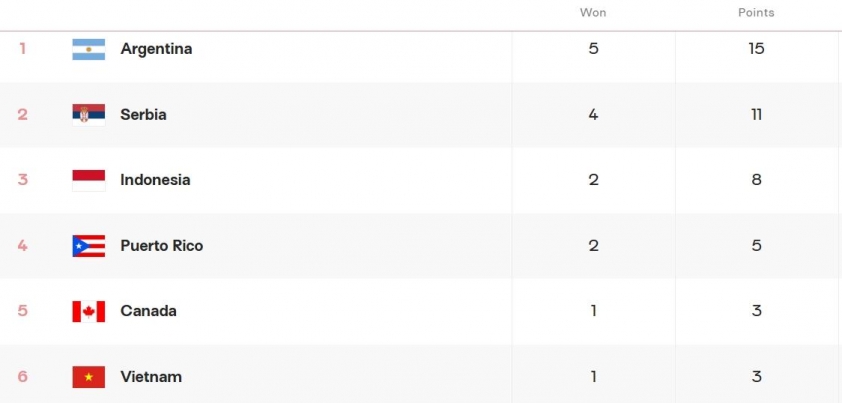Image resolution: width=842 pixels, height=403 pixels.
Task: Select the Indonesia team name
Action: pyautogui.click(x=155, y=180)
